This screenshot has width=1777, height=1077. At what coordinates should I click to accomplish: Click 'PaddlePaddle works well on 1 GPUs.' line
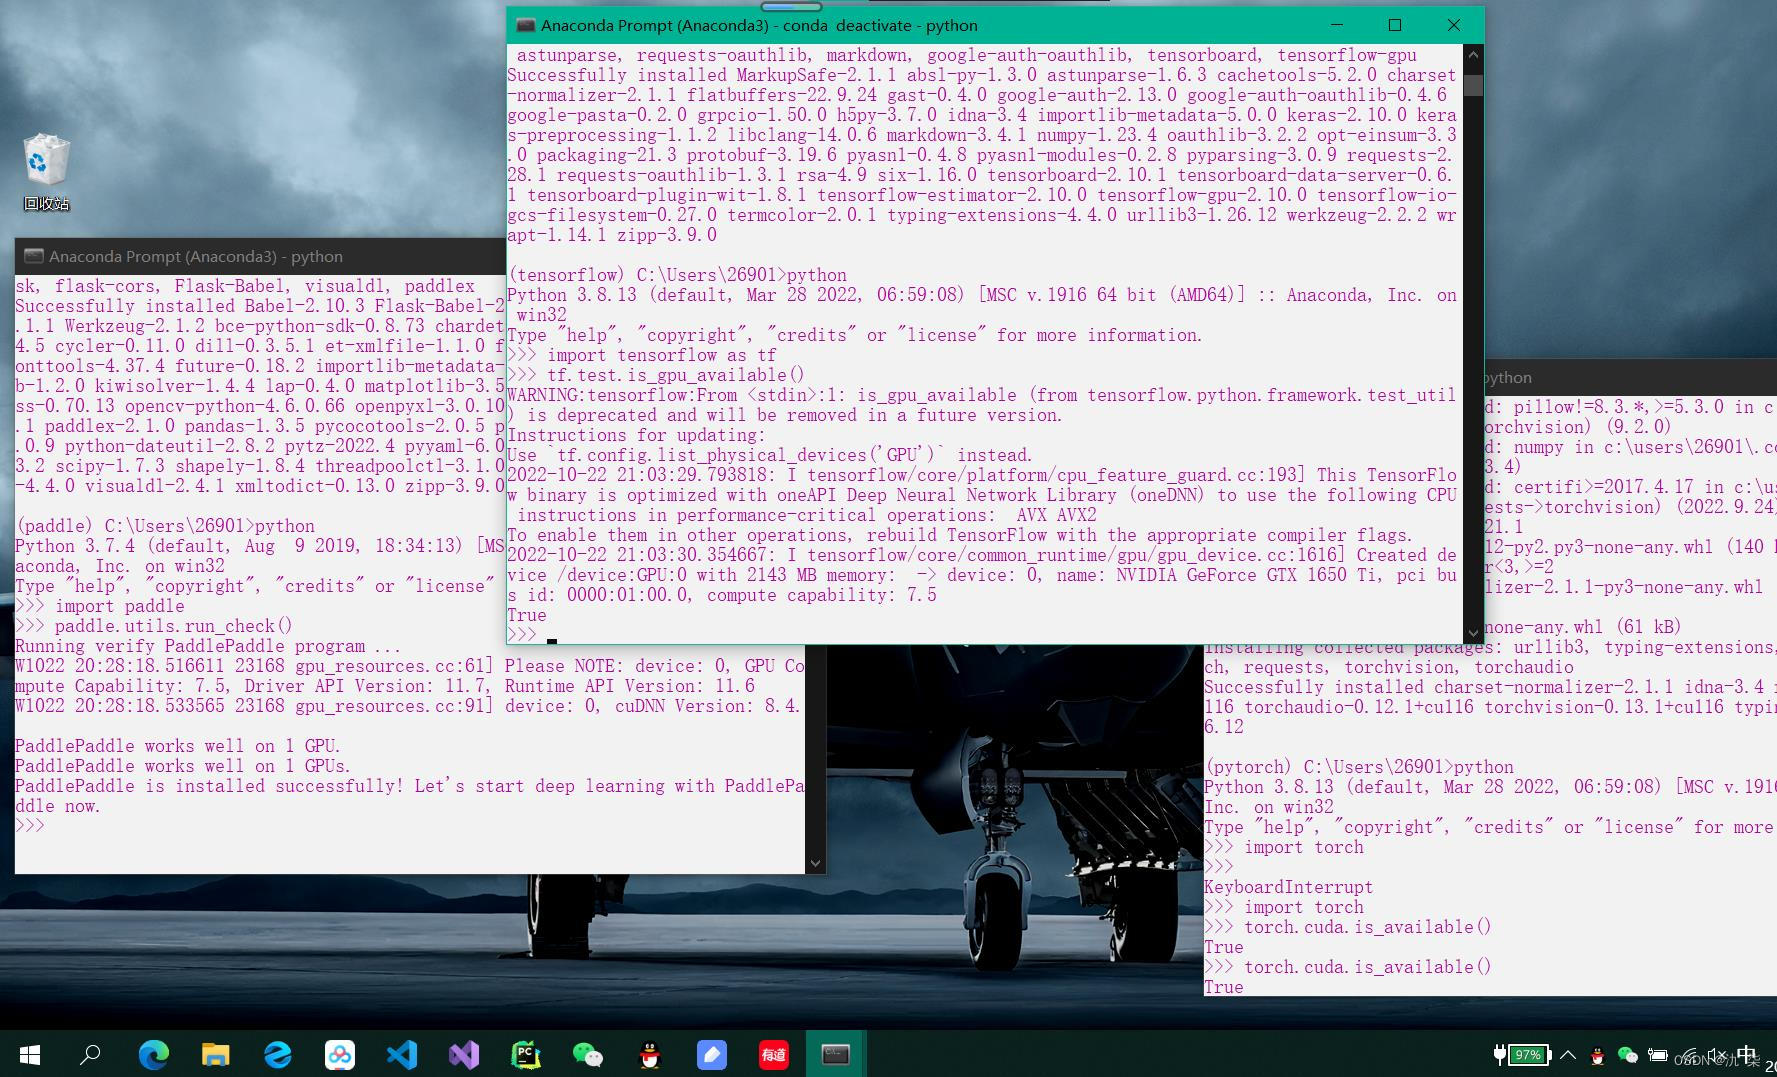click(183, 766)
